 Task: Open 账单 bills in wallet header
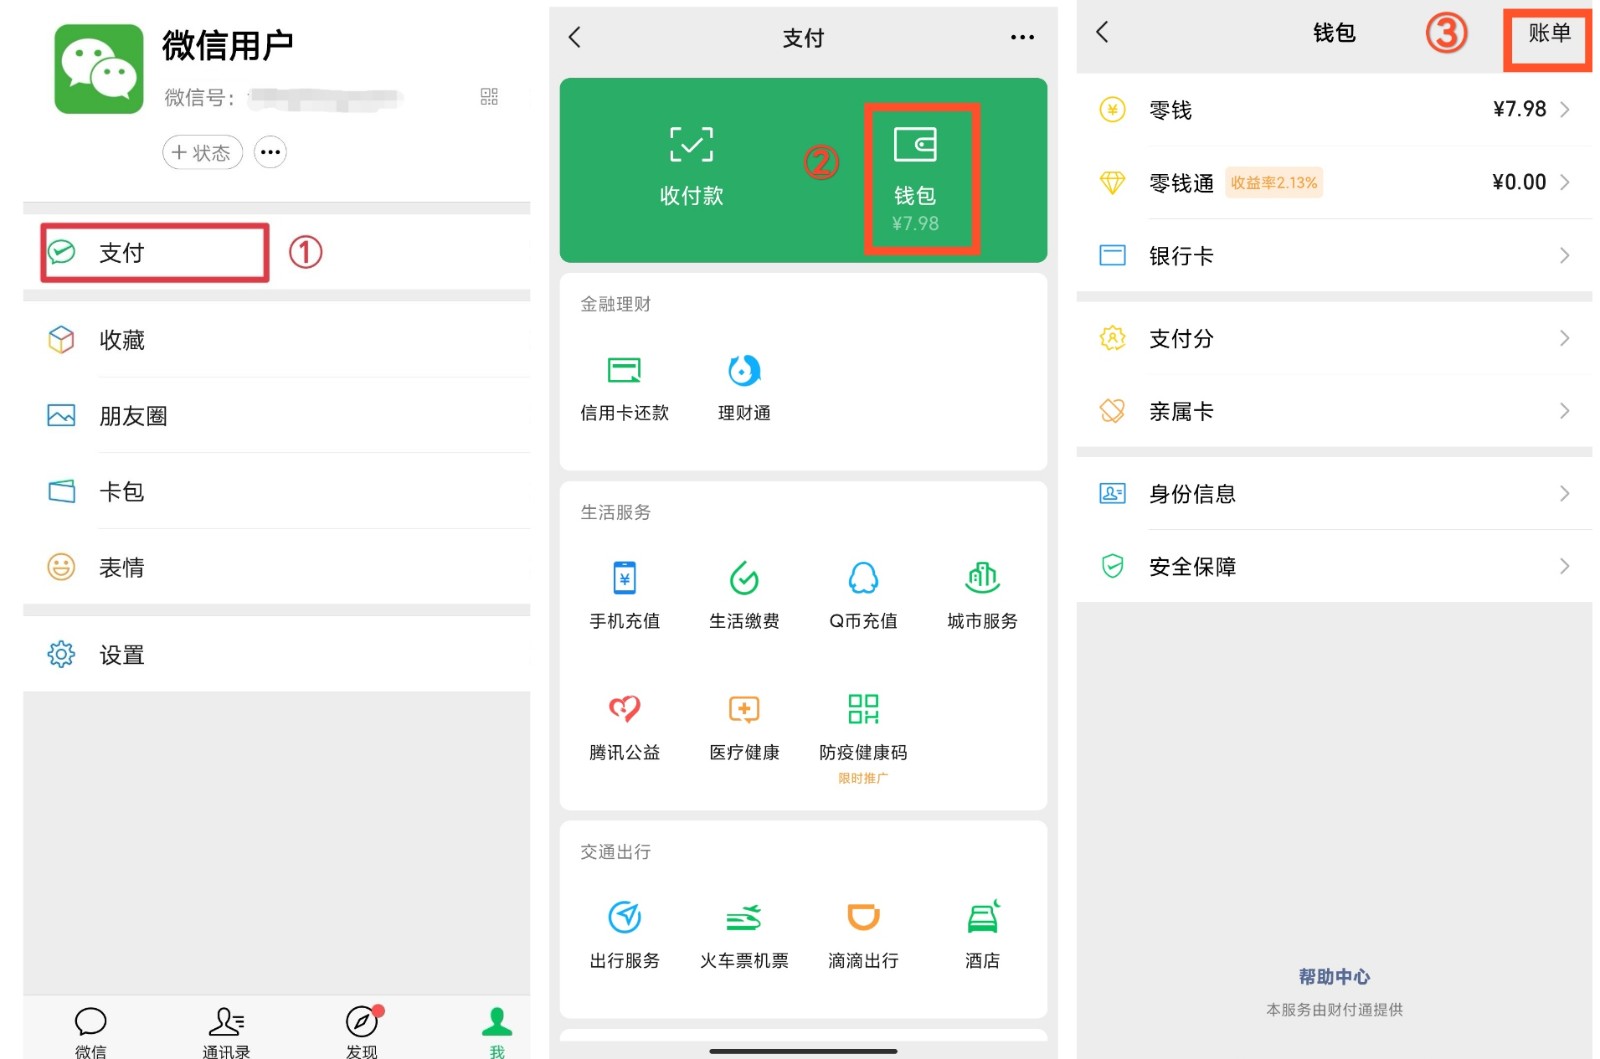[1548, 34]
